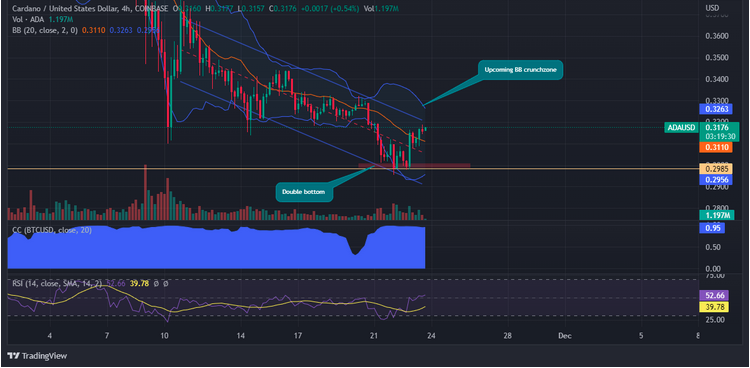Click the USD currency label on price axis
The image size is (750, 368).
(x=712, y=8)
